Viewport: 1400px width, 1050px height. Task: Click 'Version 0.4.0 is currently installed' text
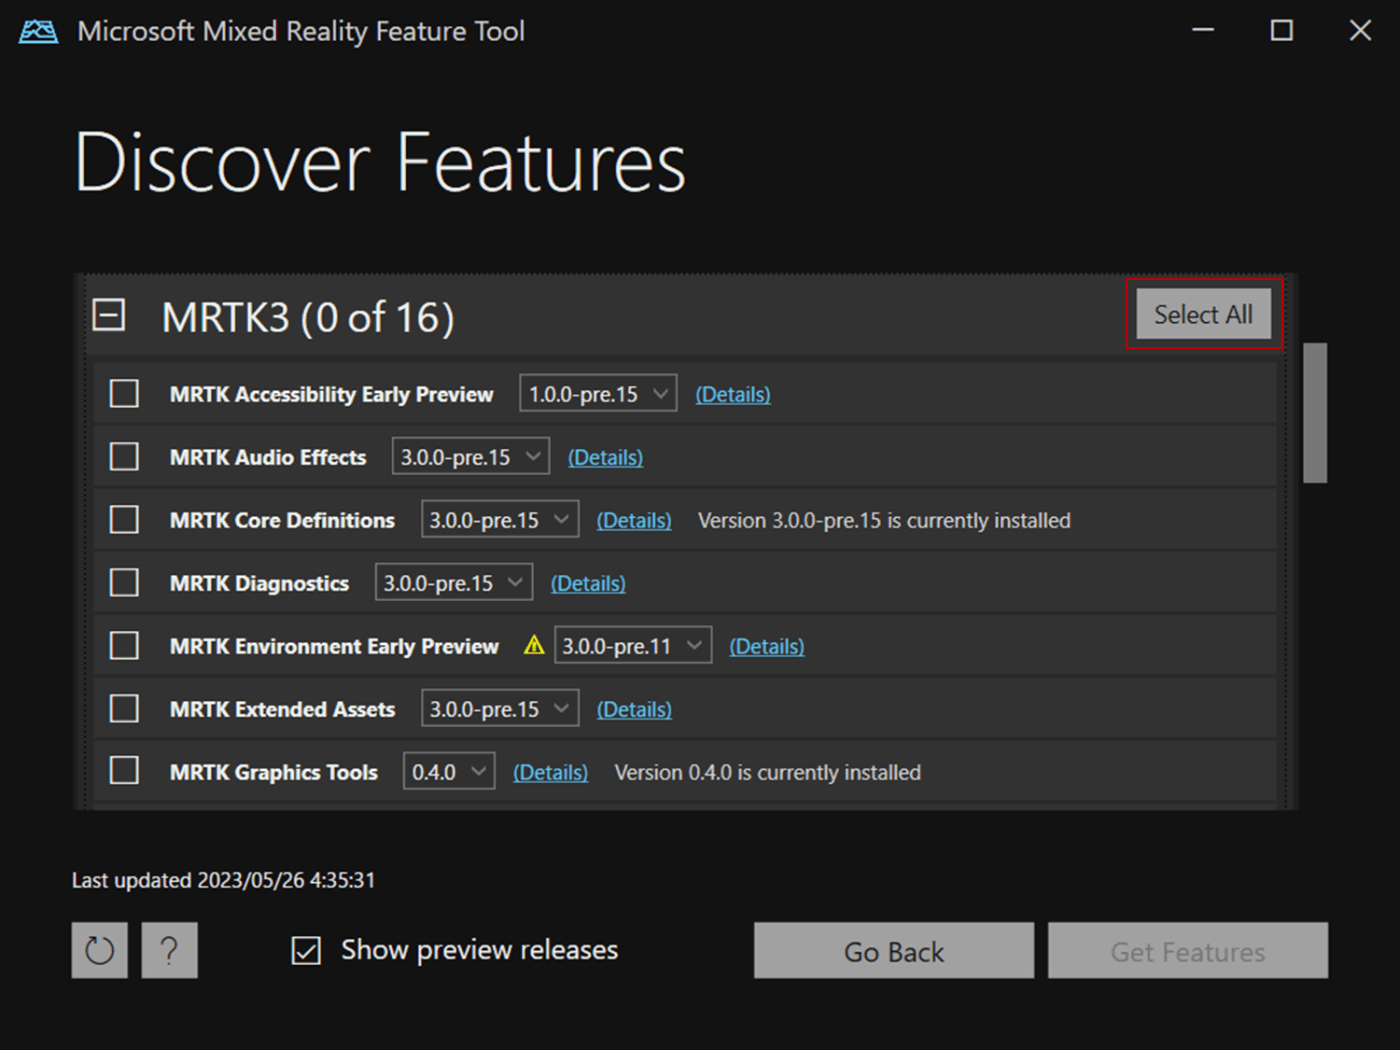(x=768, y=772)
